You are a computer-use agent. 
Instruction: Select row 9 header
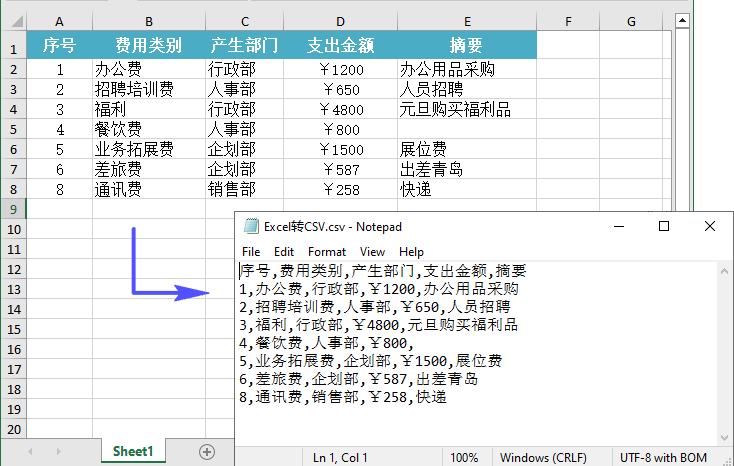tap(13, 209)
